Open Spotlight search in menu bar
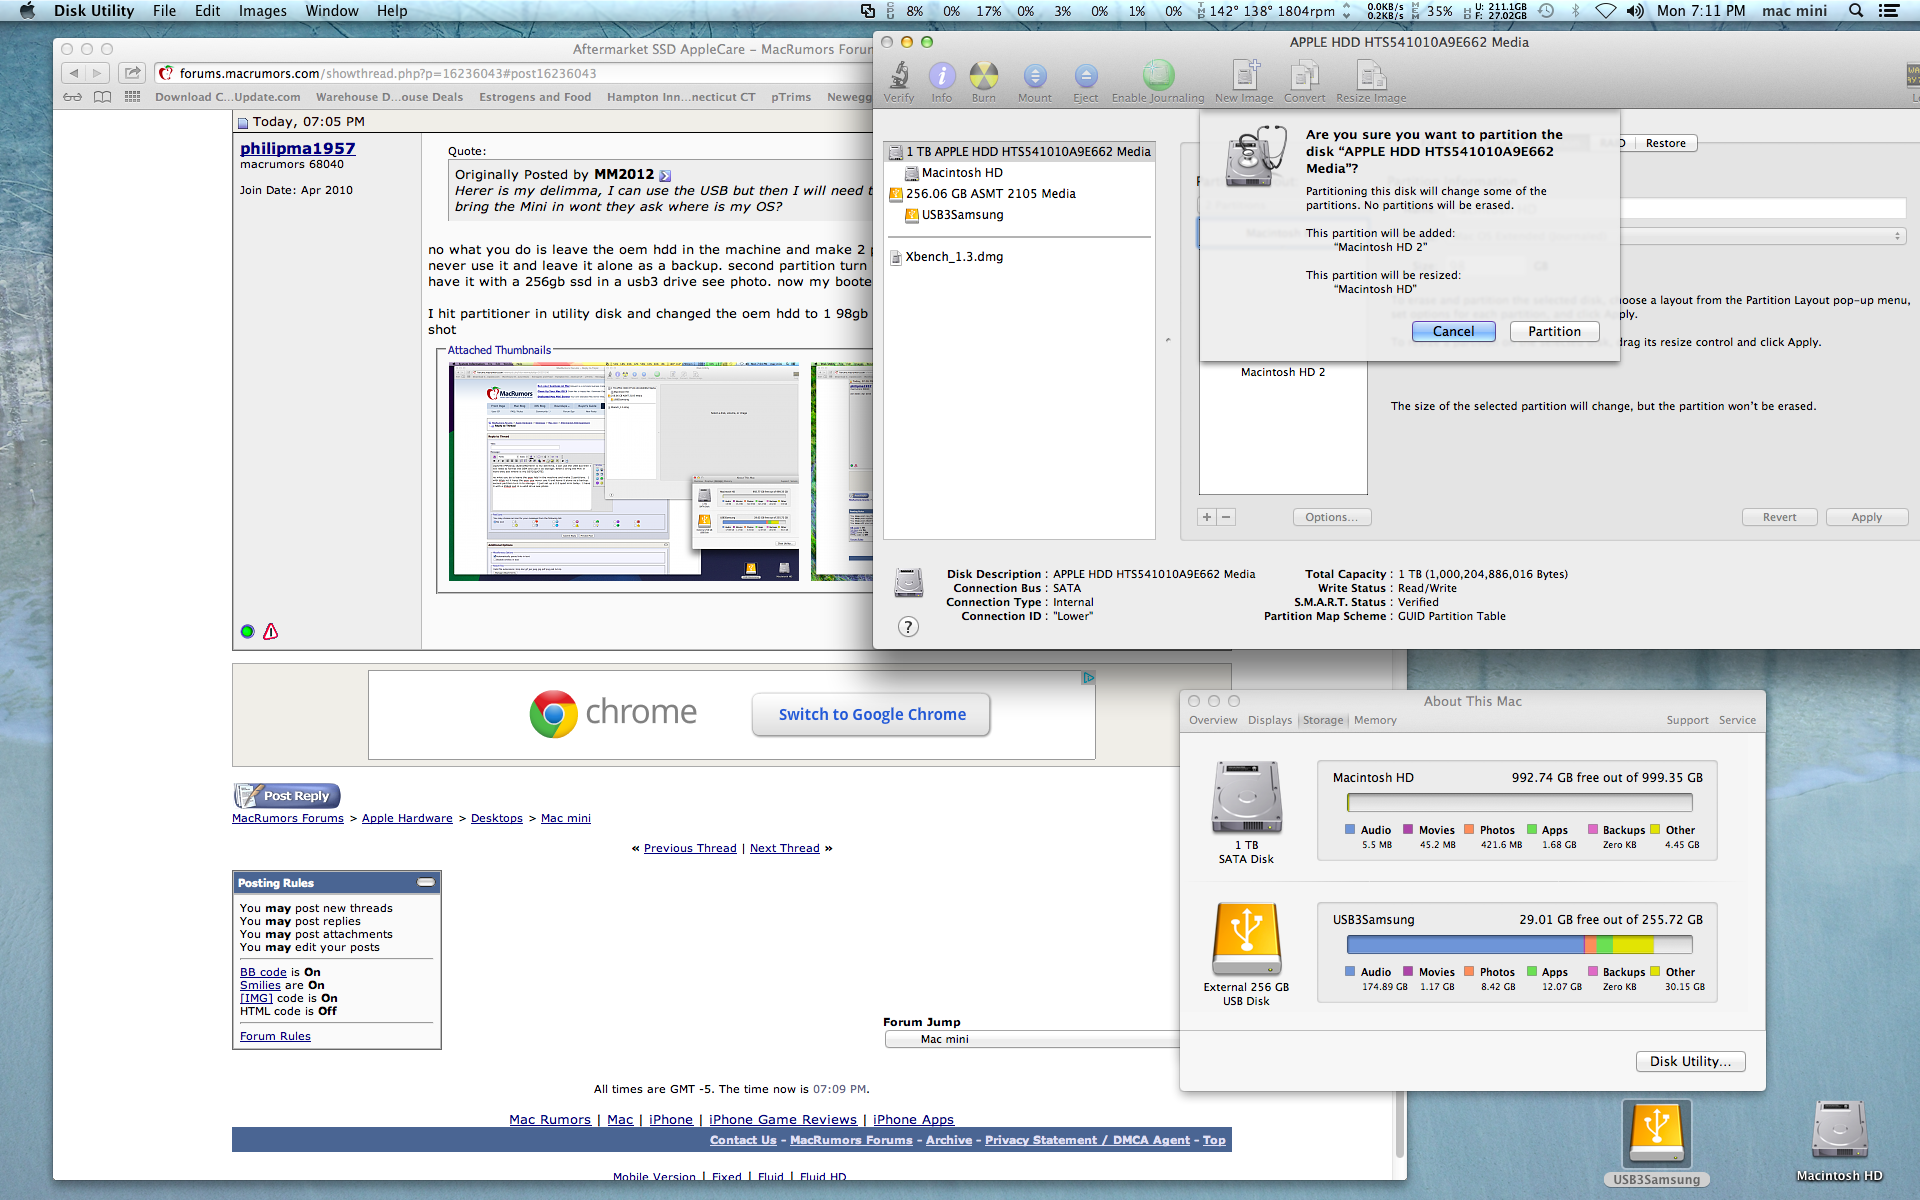This screenshot has height=1200, width=1920. pos(1856,11)
